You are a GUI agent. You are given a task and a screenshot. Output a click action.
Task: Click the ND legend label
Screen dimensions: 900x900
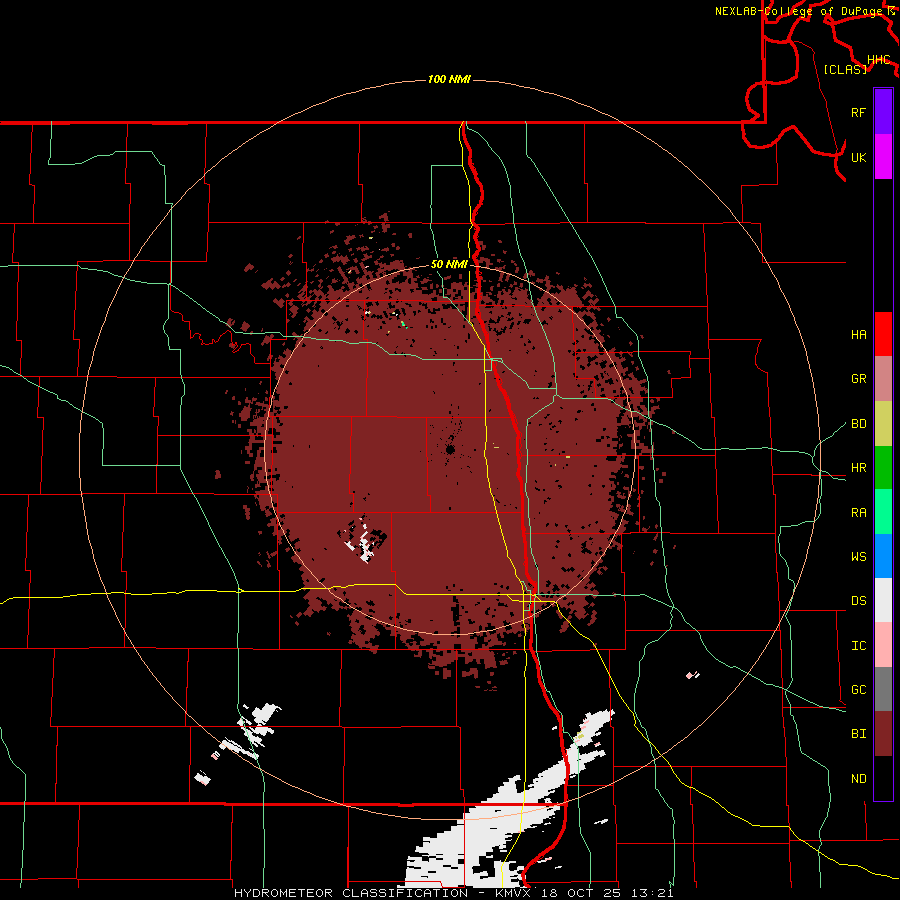pyautogui.click(x=858, y=779)
